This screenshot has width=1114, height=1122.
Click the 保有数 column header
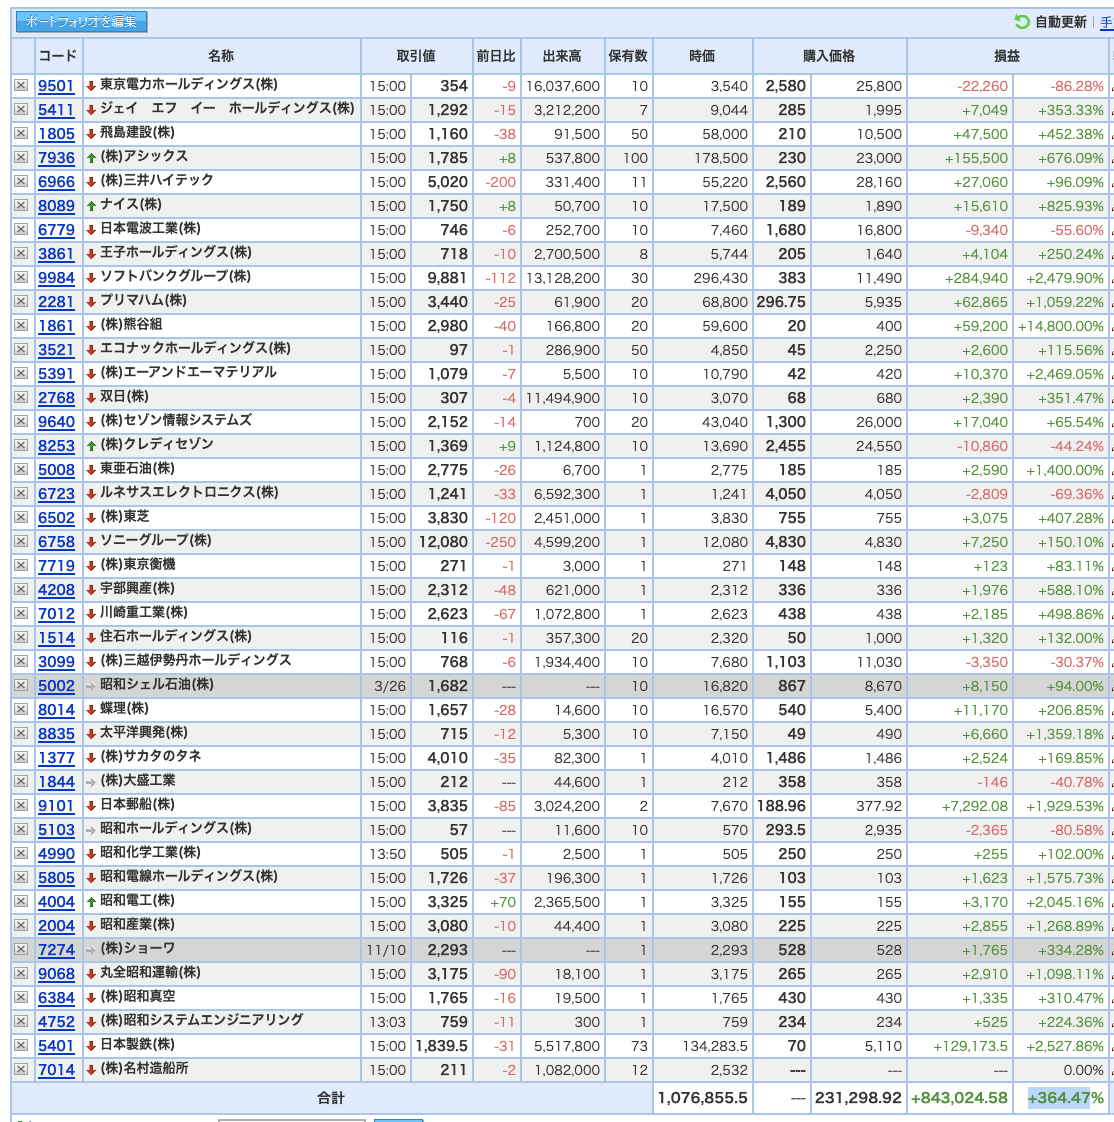pos(627,56)
